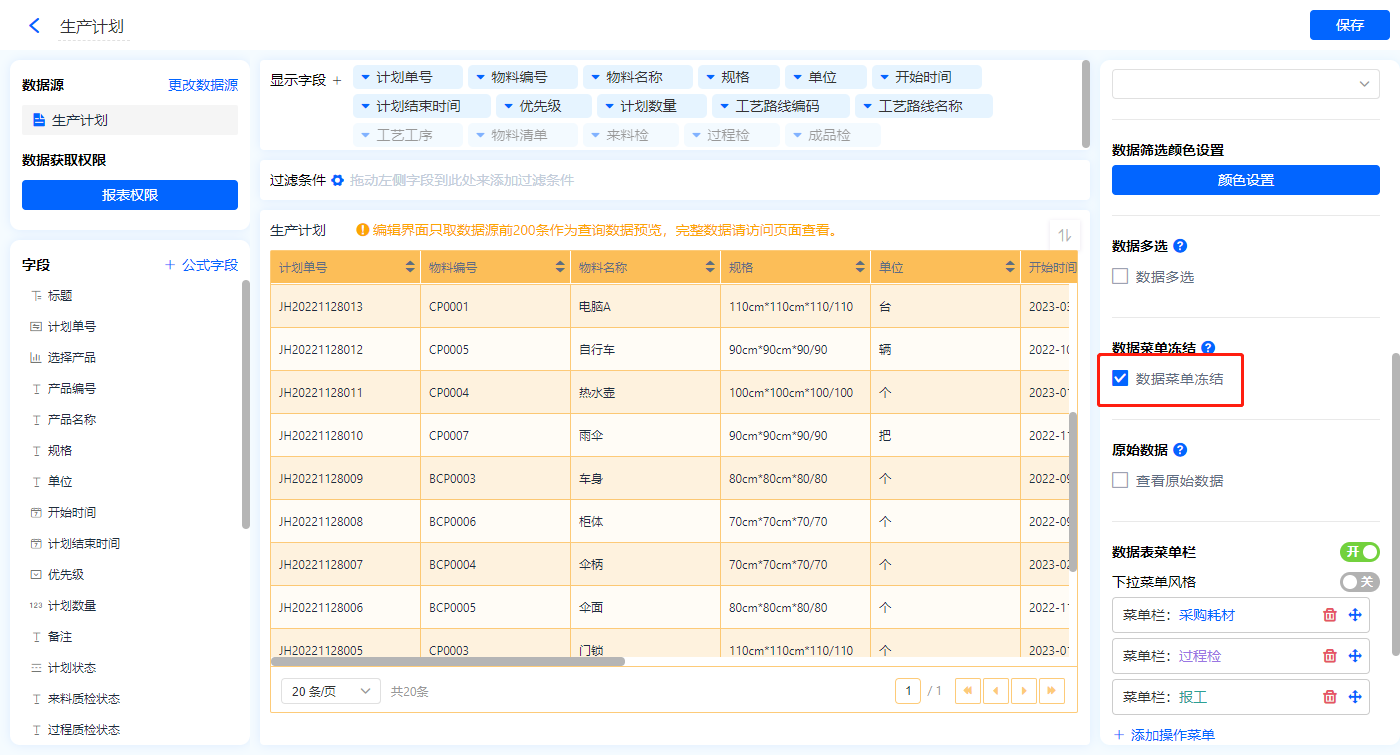Click the back arrow beside 生产计划
The width and height of the screenshot is (1400, 755).
tap(35, 26)
